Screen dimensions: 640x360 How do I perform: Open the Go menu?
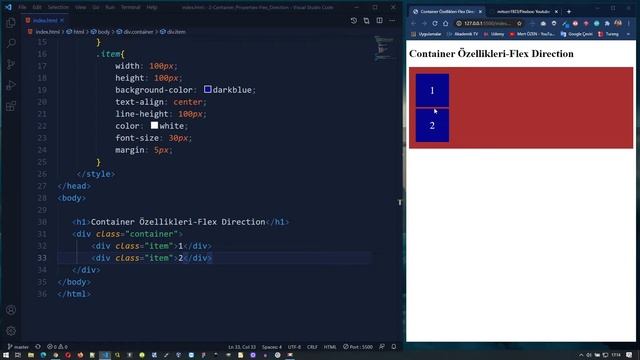[x=96, y=7]
